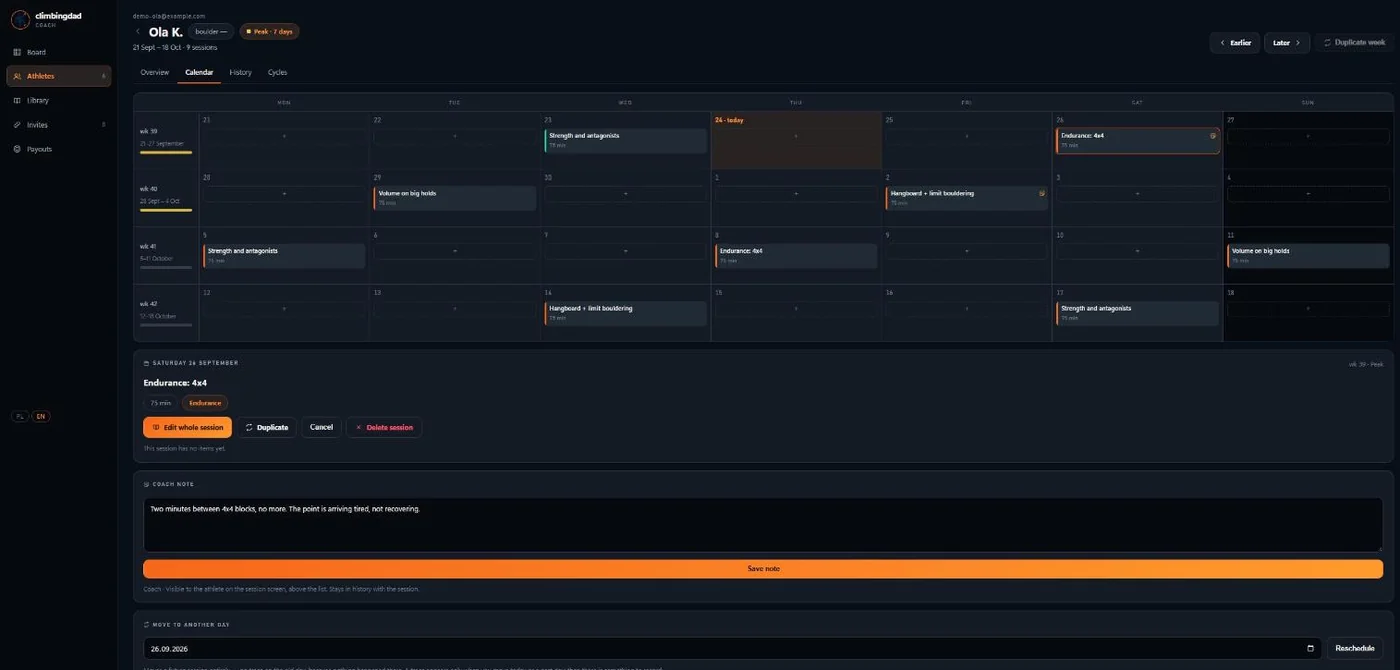The image size is (1400, 670).
Task: Click the wk 39 week label
Action: (148, 131)
